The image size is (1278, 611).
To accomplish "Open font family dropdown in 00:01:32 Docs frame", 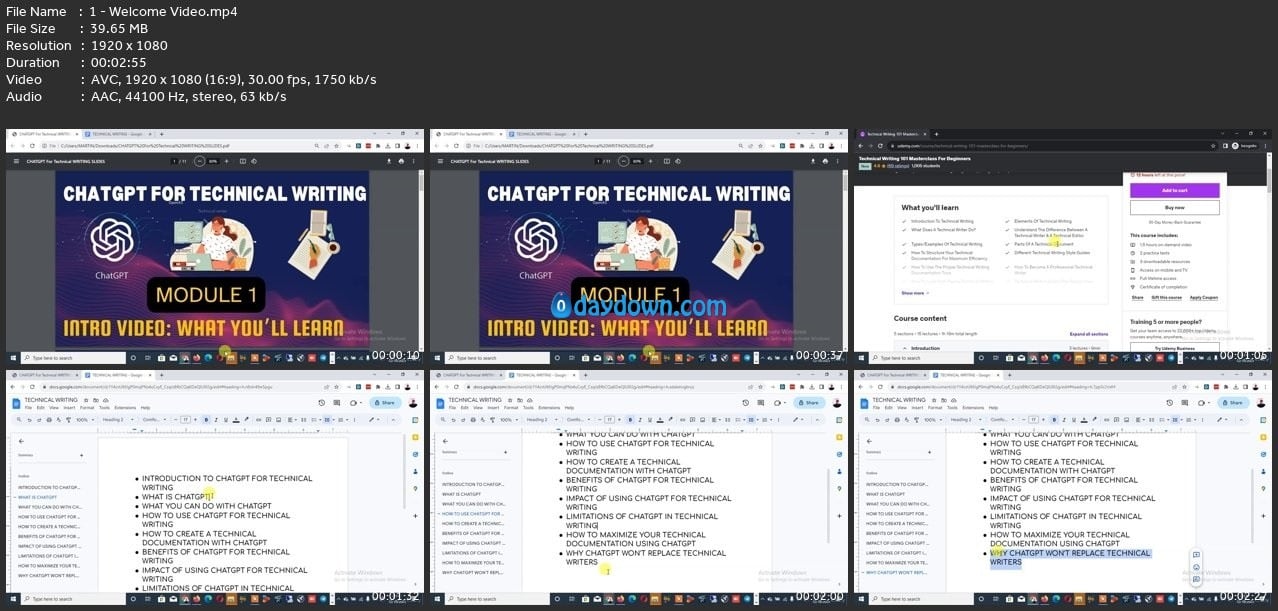I will [154, 420].
